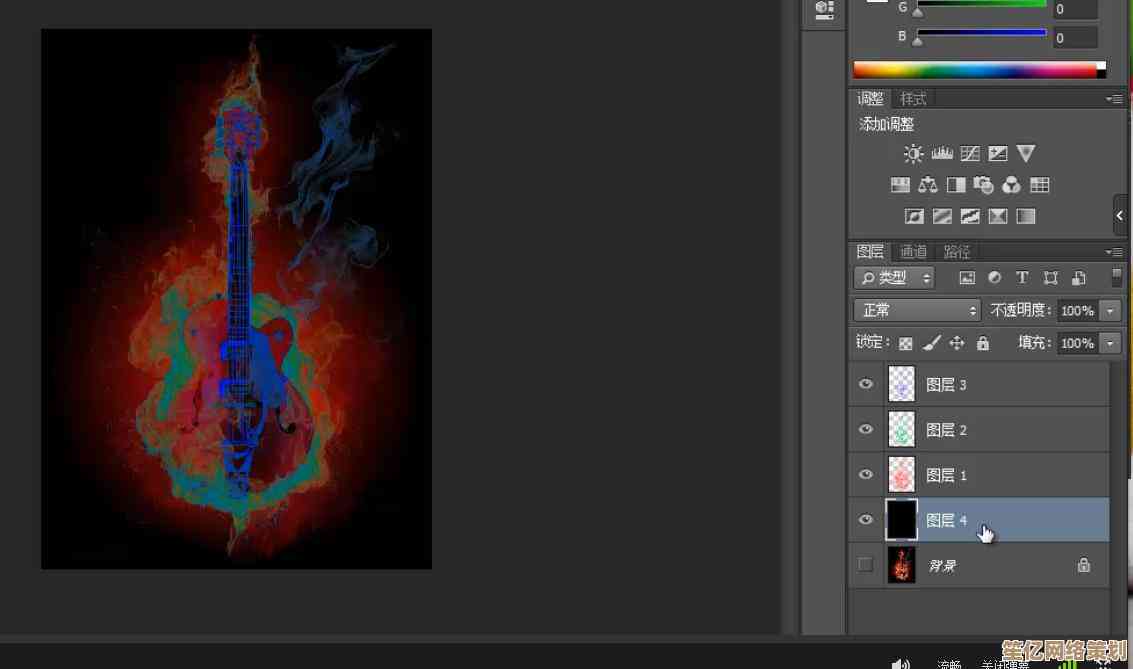
Task: Filter layers by text type icon
Action: (x=1022, y=278)
